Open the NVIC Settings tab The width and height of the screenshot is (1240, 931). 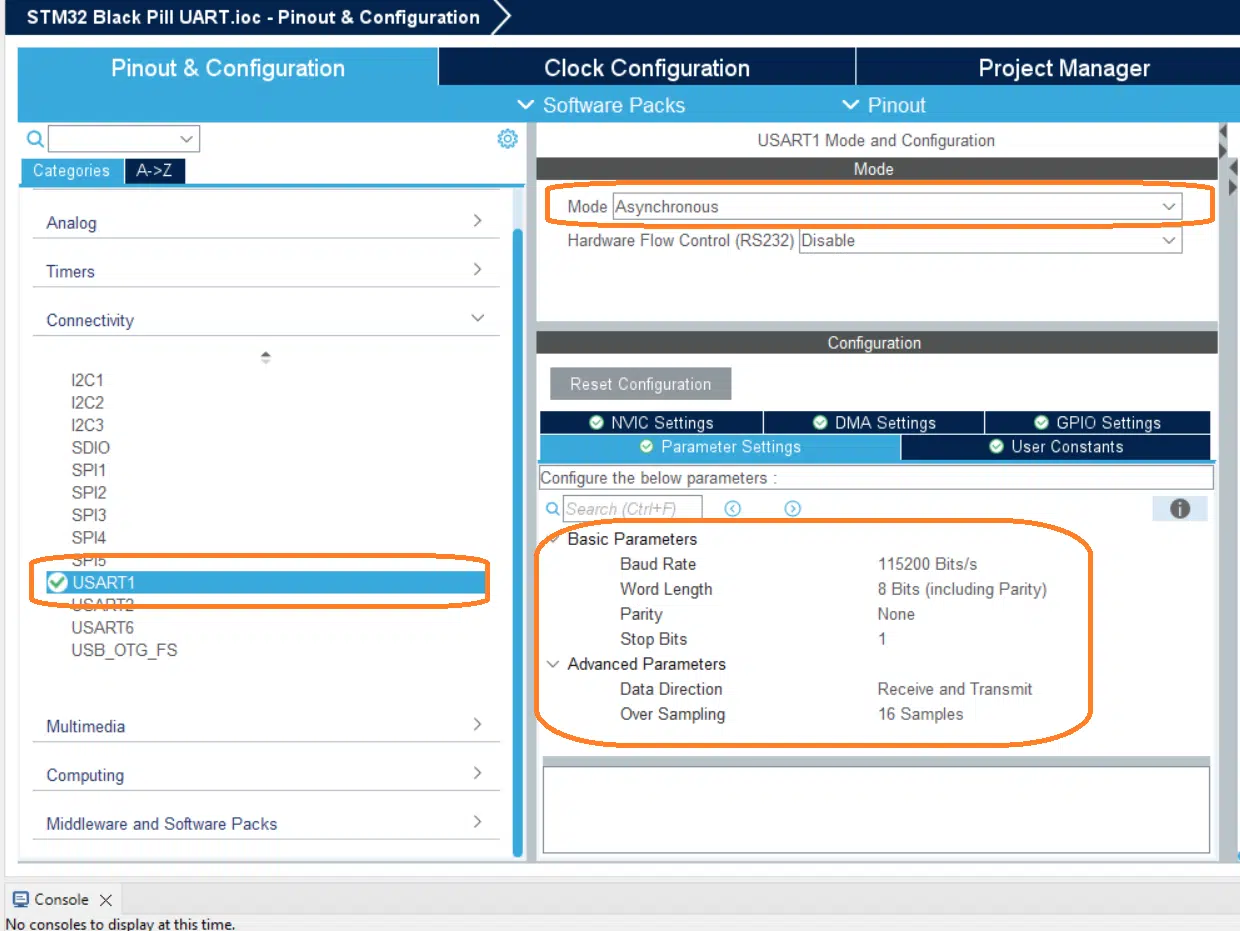[x=651, y=423]
